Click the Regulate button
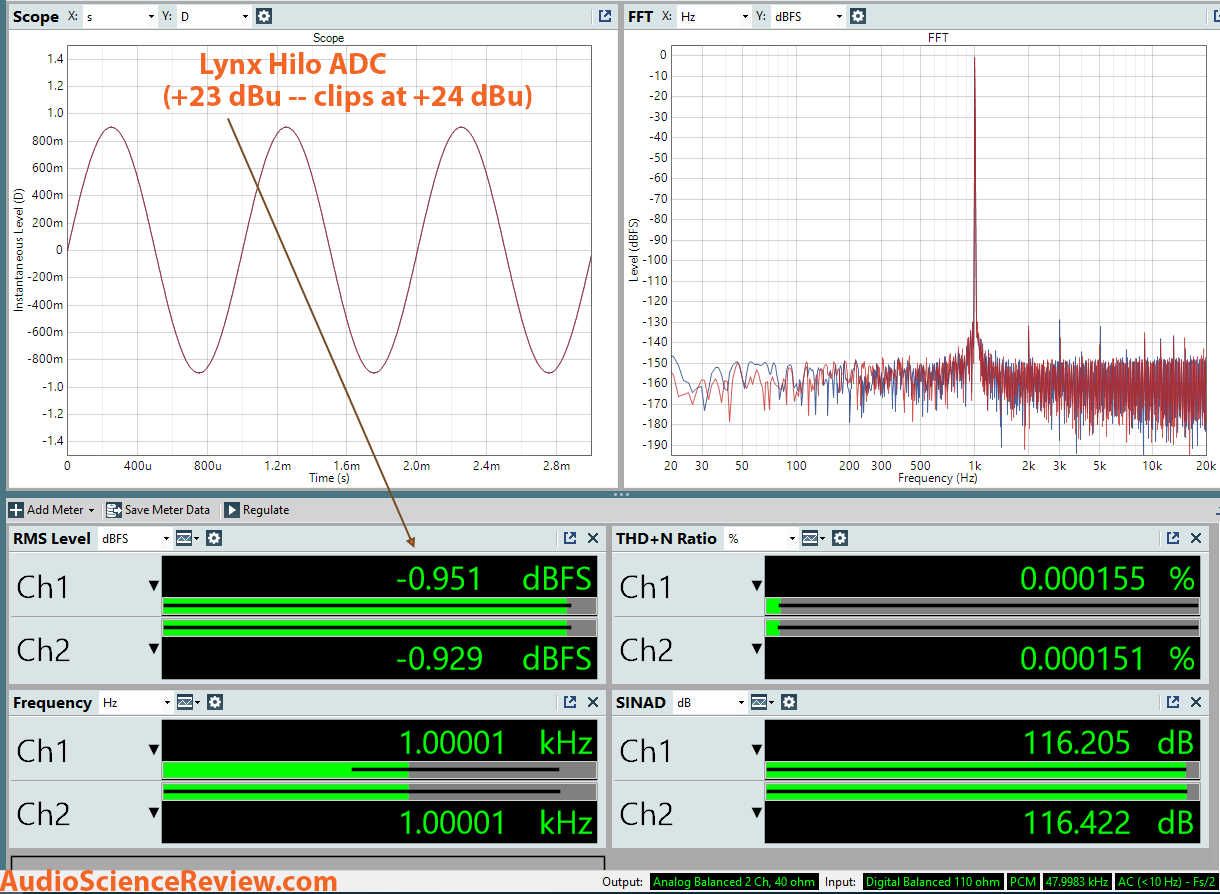The width and height of the screenshot is (1220, 894). [257, 510]
